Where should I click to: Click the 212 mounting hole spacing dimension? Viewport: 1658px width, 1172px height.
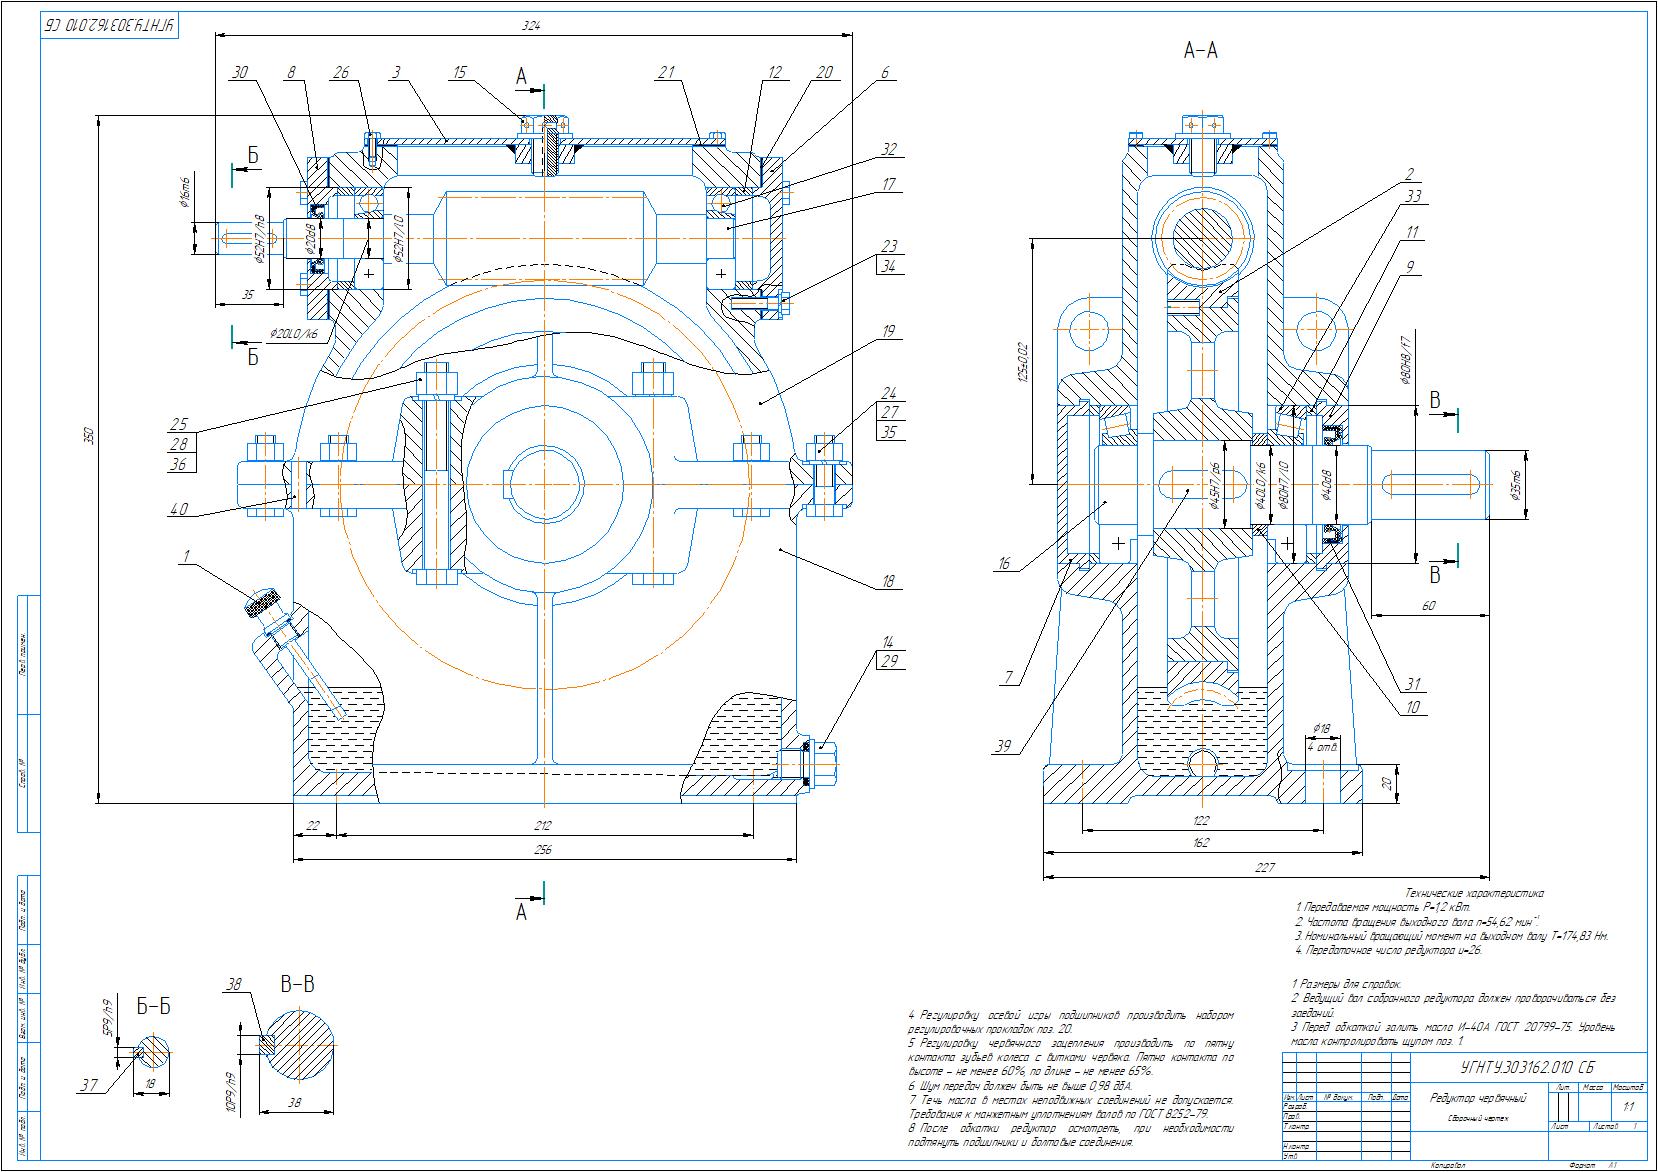(543, 827)
